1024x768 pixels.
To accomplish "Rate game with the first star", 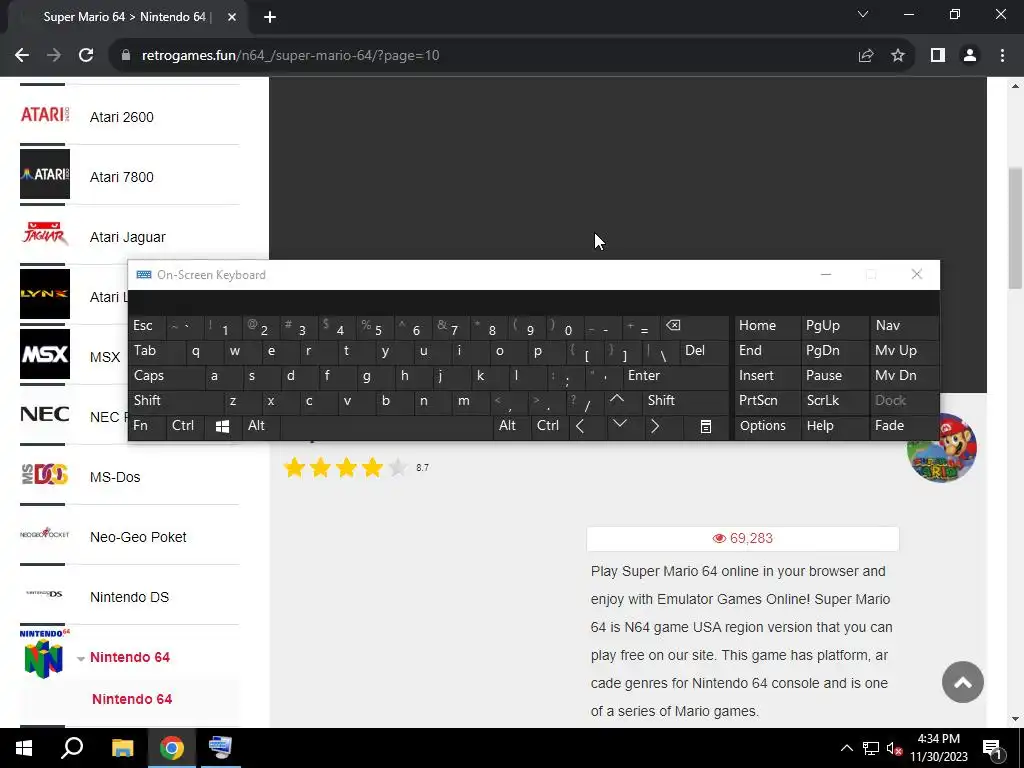I will coord(295,468).
